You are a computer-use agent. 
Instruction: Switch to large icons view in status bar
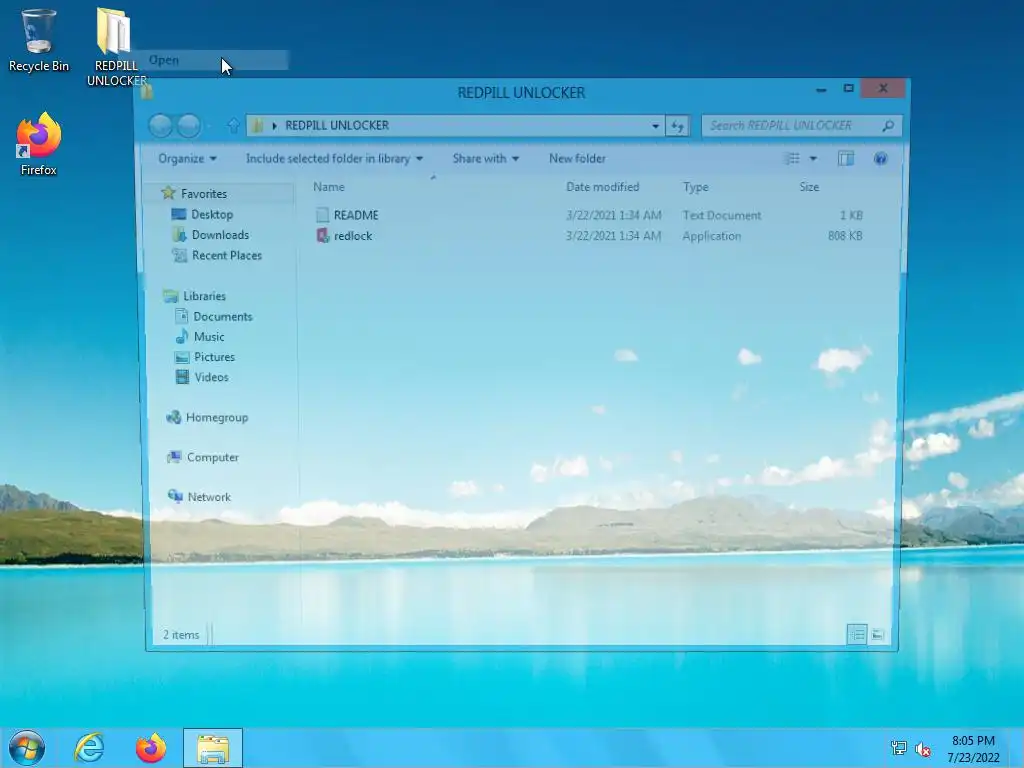(x=878, y=634)
